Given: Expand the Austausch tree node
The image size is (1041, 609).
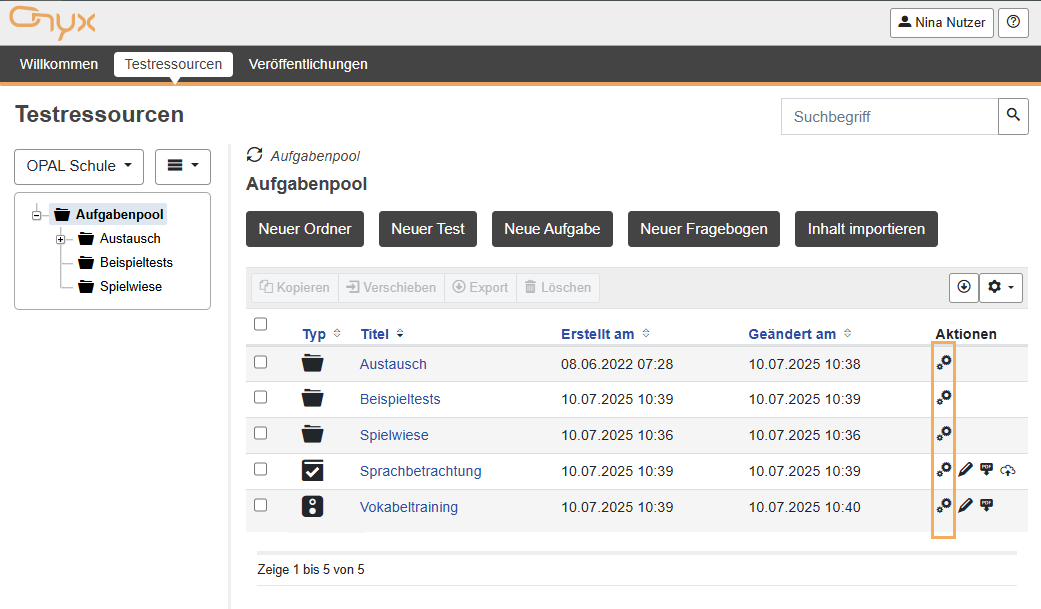Looking at the screenshot, I should 60,239.
